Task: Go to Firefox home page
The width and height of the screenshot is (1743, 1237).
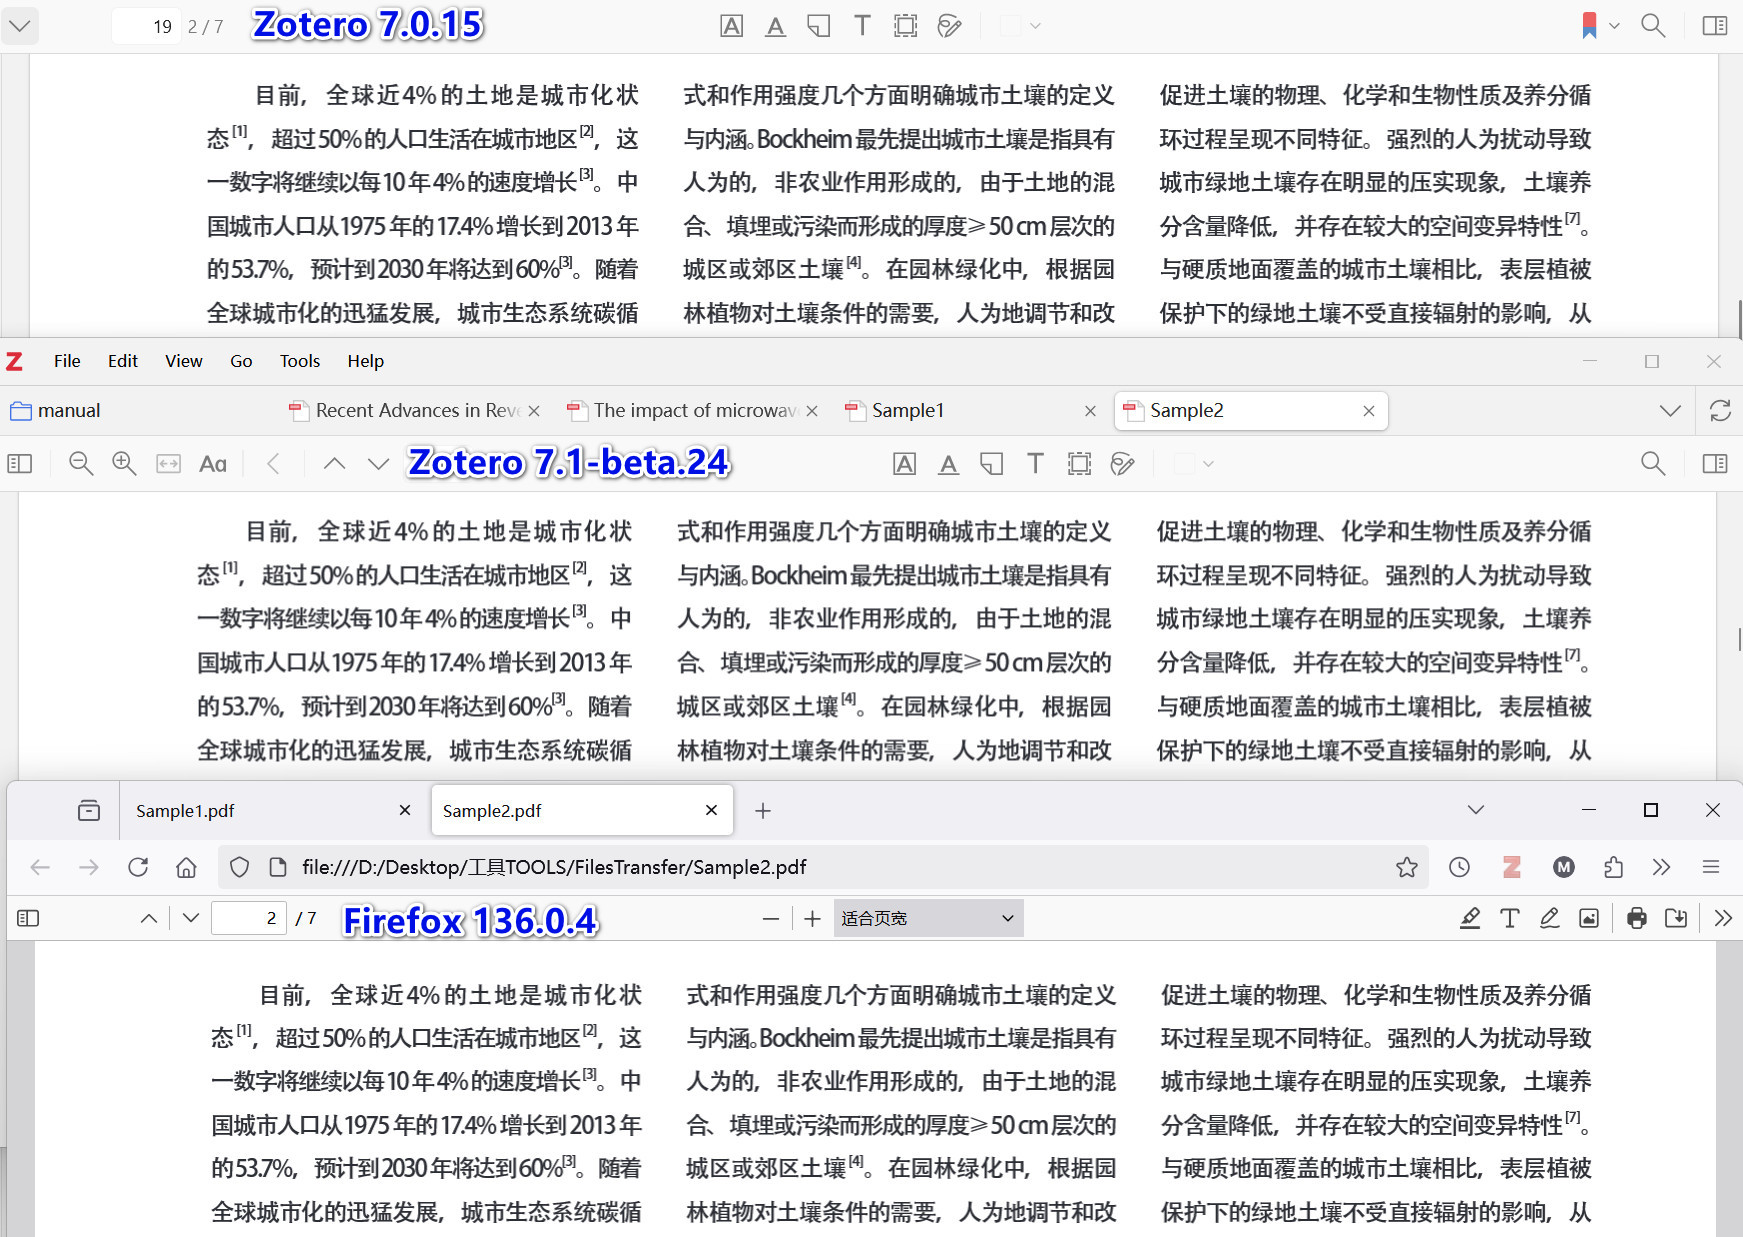Action: 186,867
